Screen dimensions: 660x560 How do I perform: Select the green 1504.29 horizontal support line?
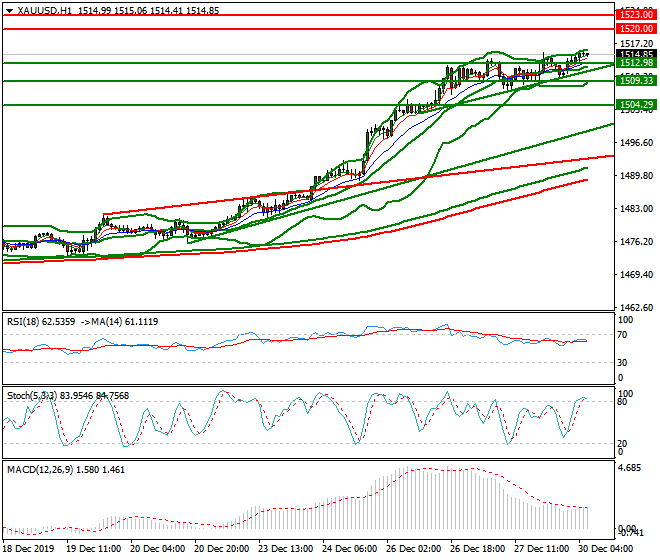pos(308,105)
